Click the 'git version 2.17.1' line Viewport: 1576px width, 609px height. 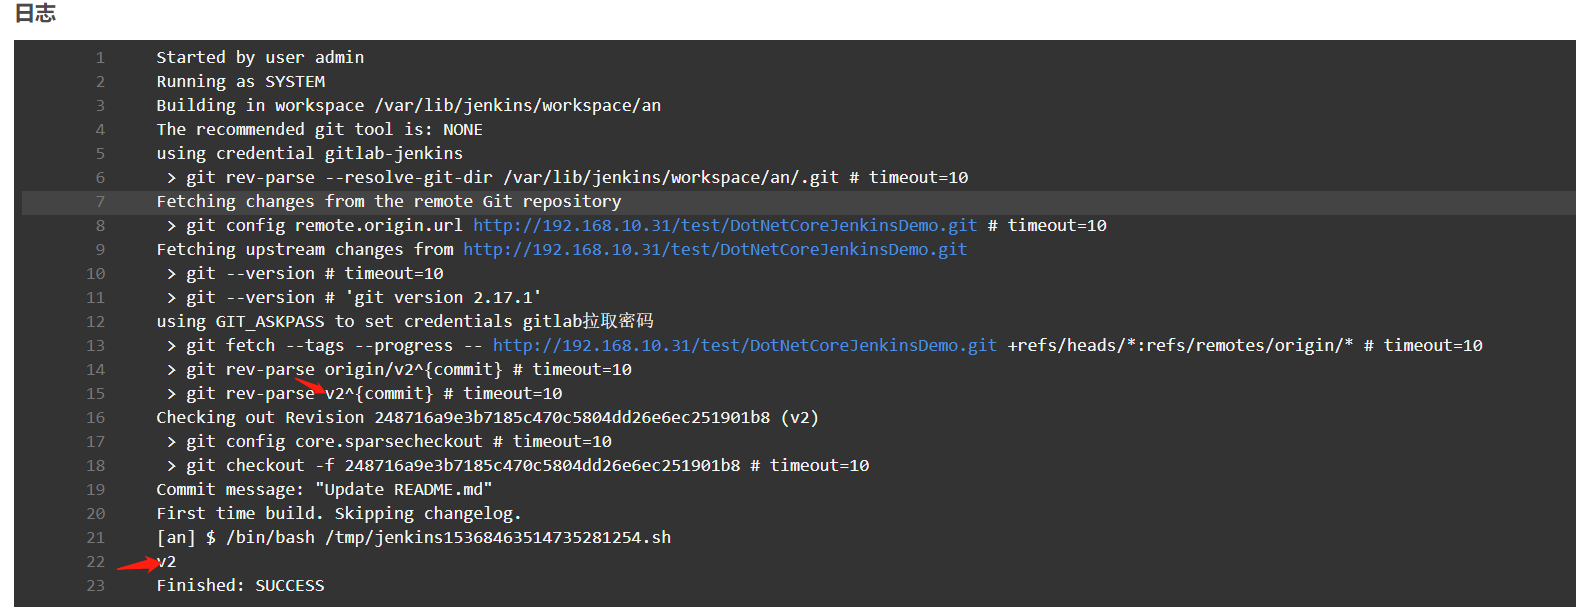pyautogui.click(x=363, y=298)
